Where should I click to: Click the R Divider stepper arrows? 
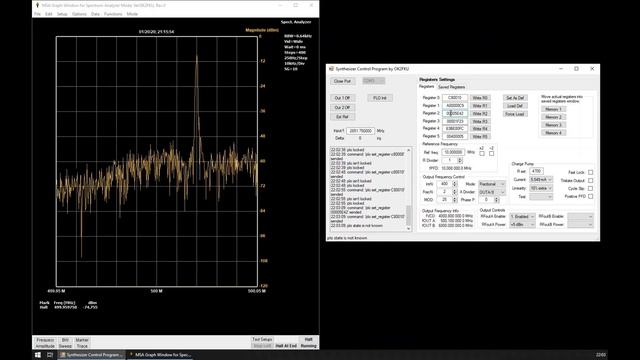(460, 160)
